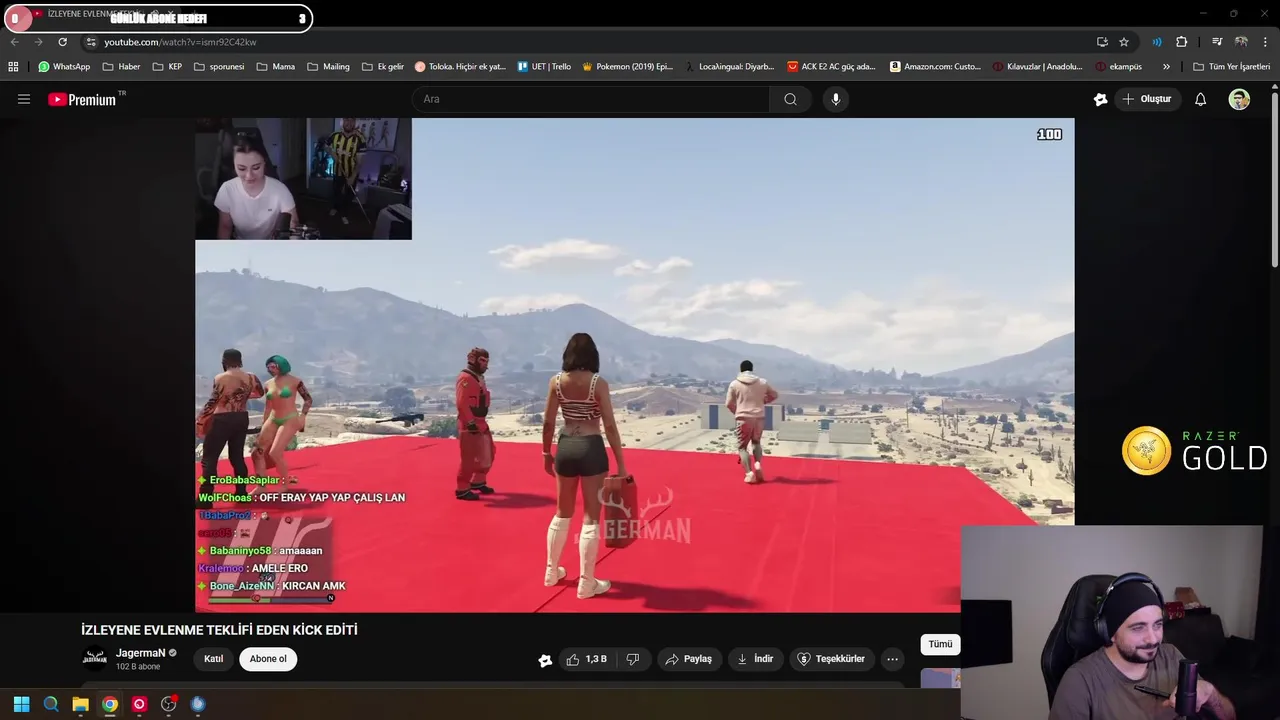Click the YouTube search magnifier button
Screen dimensions: 1280x720
point(790,99)
